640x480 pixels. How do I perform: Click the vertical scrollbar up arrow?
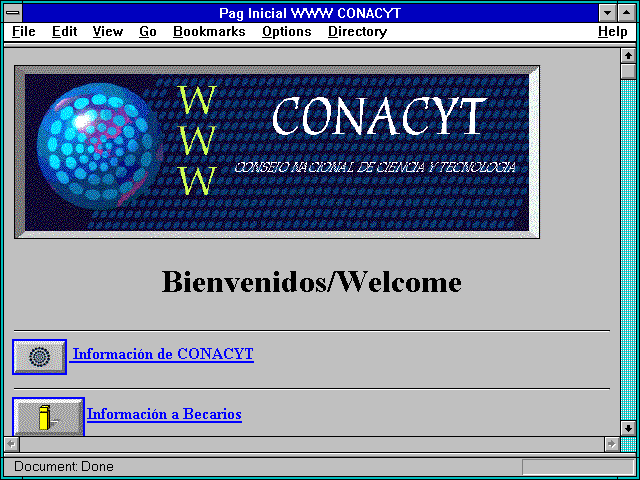click(x=628, y=56)
